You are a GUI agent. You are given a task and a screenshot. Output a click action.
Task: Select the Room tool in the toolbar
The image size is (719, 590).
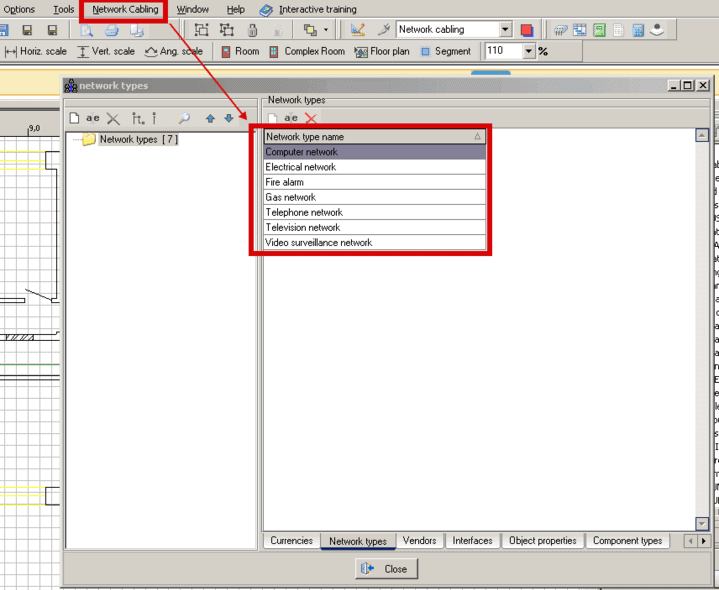click(239, 51)
